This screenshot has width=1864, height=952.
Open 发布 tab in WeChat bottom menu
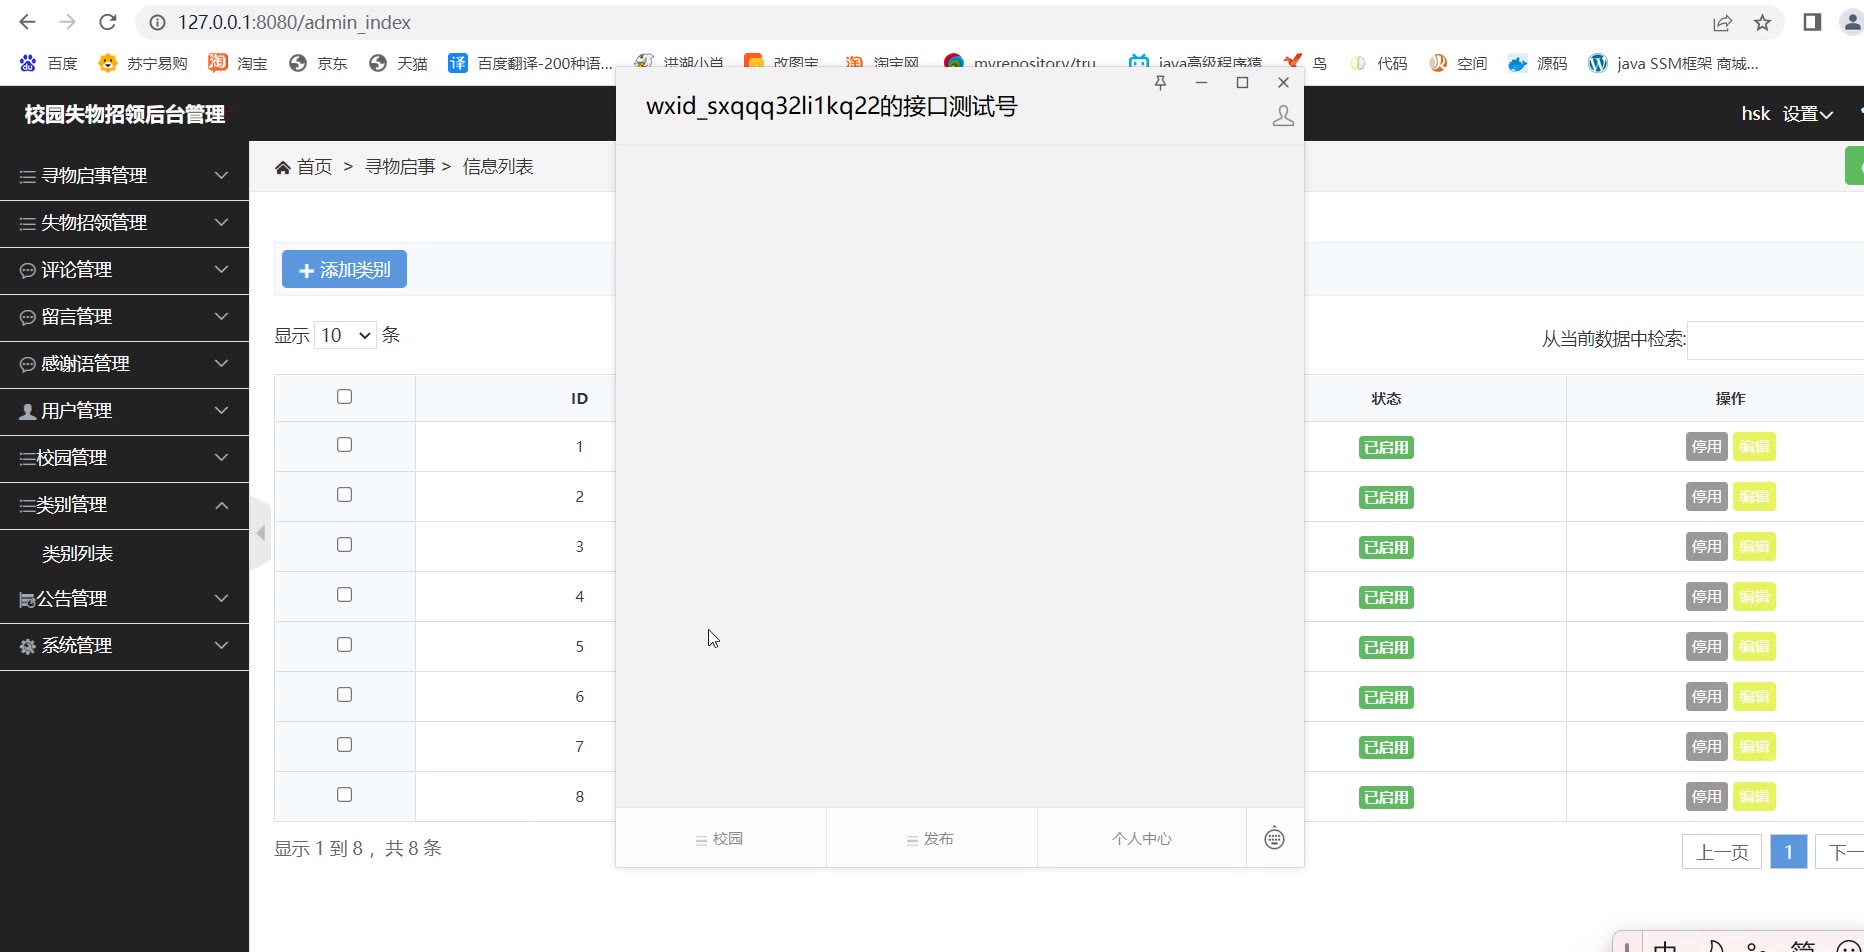coord(931,838)
